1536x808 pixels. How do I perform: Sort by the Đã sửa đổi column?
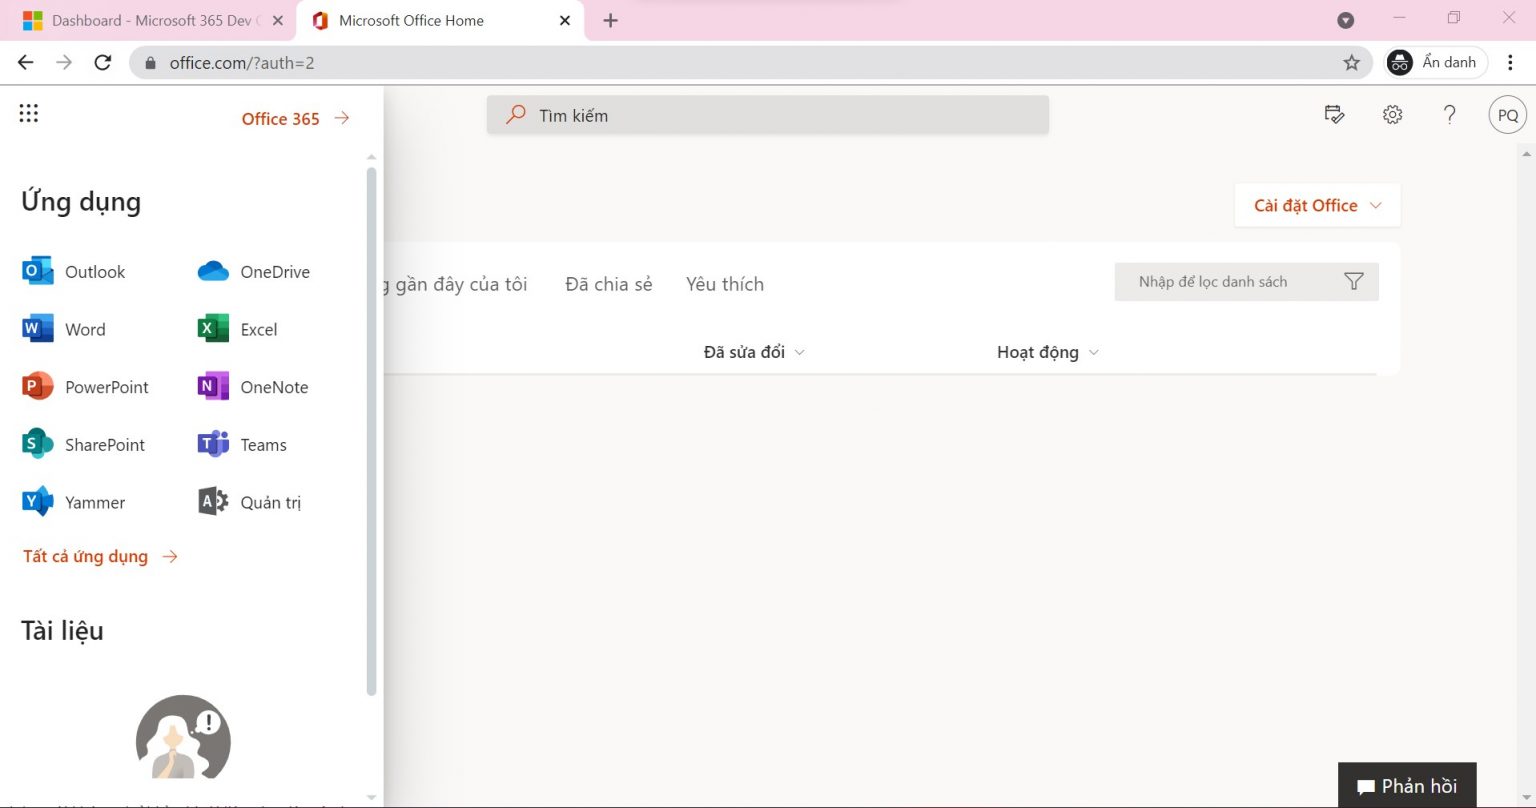744,352
